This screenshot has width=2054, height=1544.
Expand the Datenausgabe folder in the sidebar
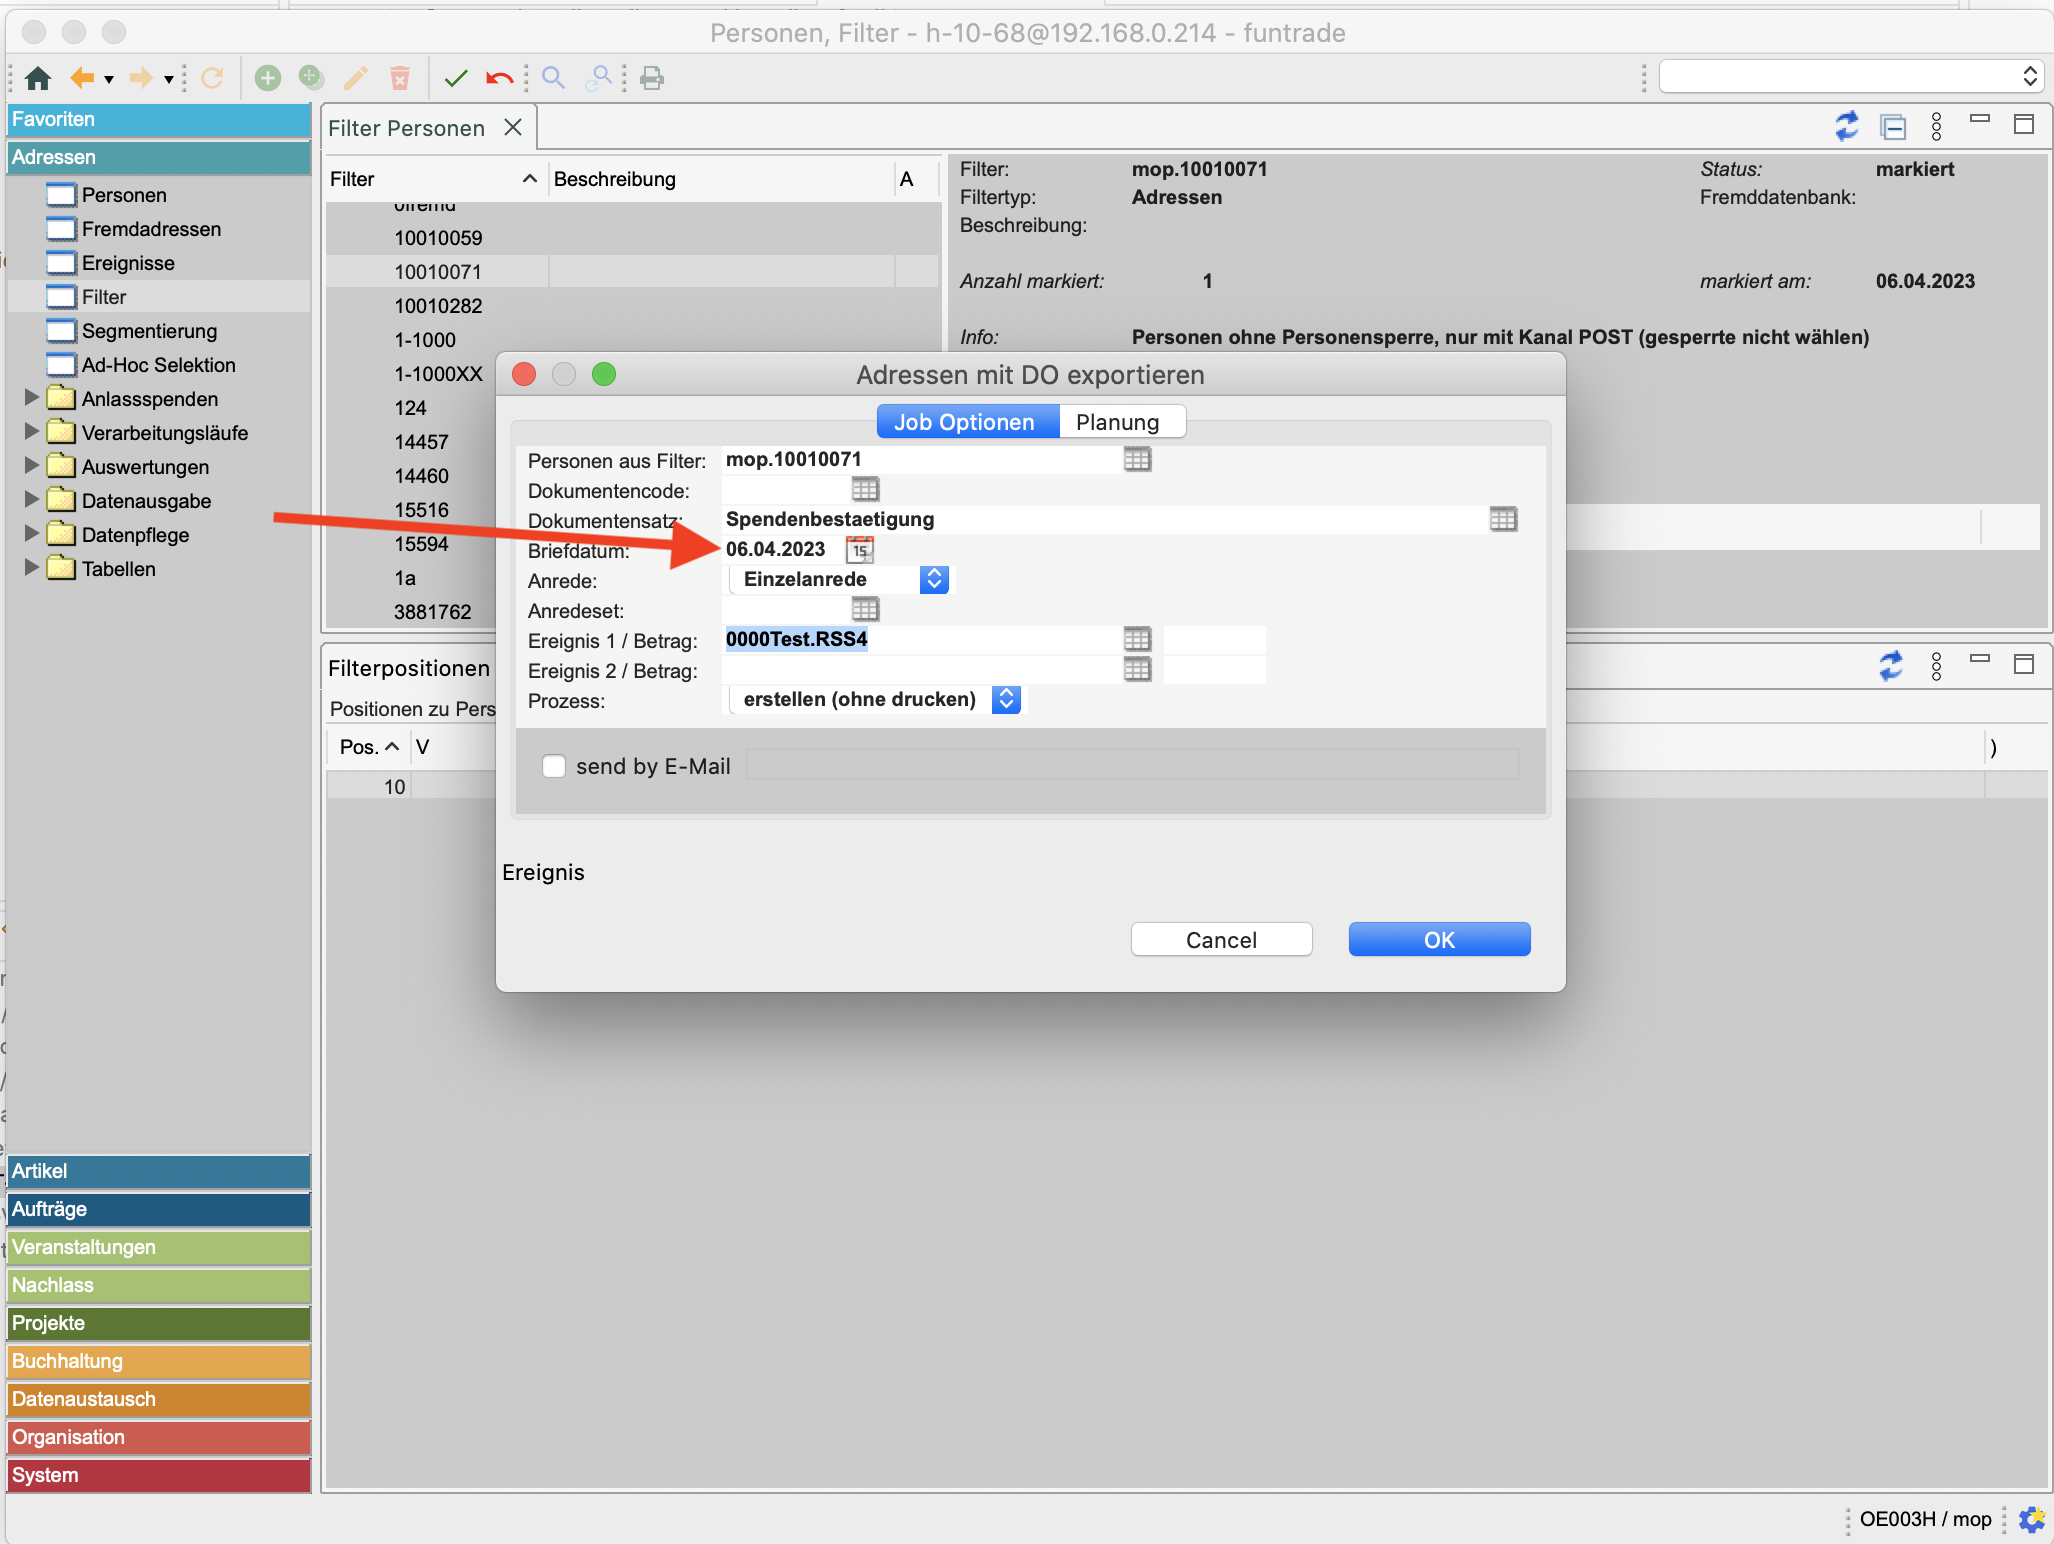[x=31, y=500]
